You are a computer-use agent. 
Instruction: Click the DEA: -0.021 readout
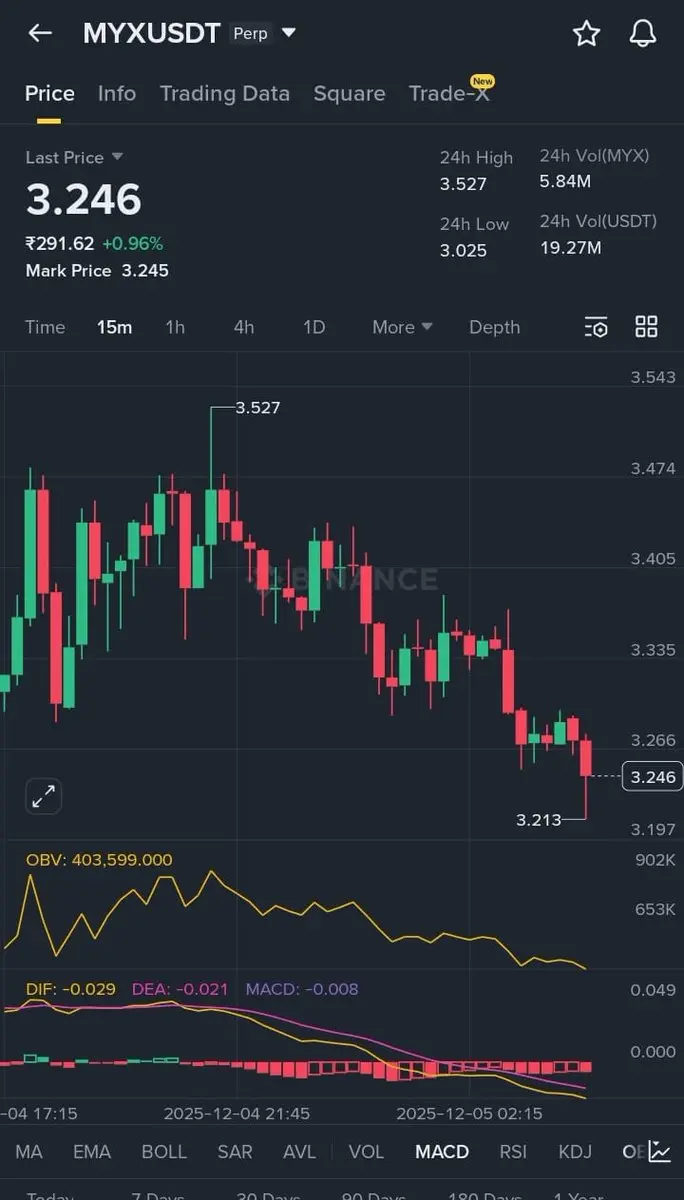182,989
